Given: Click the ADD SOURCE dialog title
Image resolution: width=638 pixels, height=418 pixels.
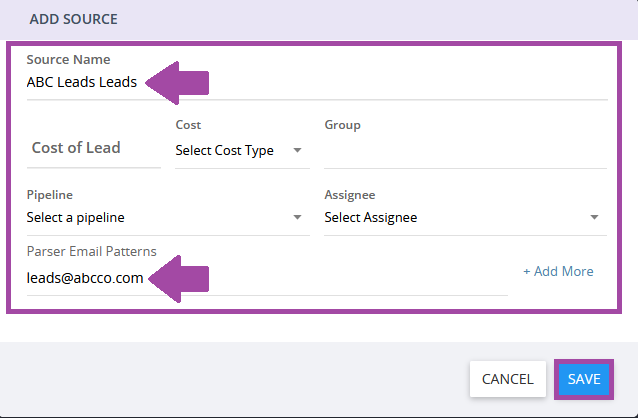Looking at the screenshot, I should coord(73,19).
